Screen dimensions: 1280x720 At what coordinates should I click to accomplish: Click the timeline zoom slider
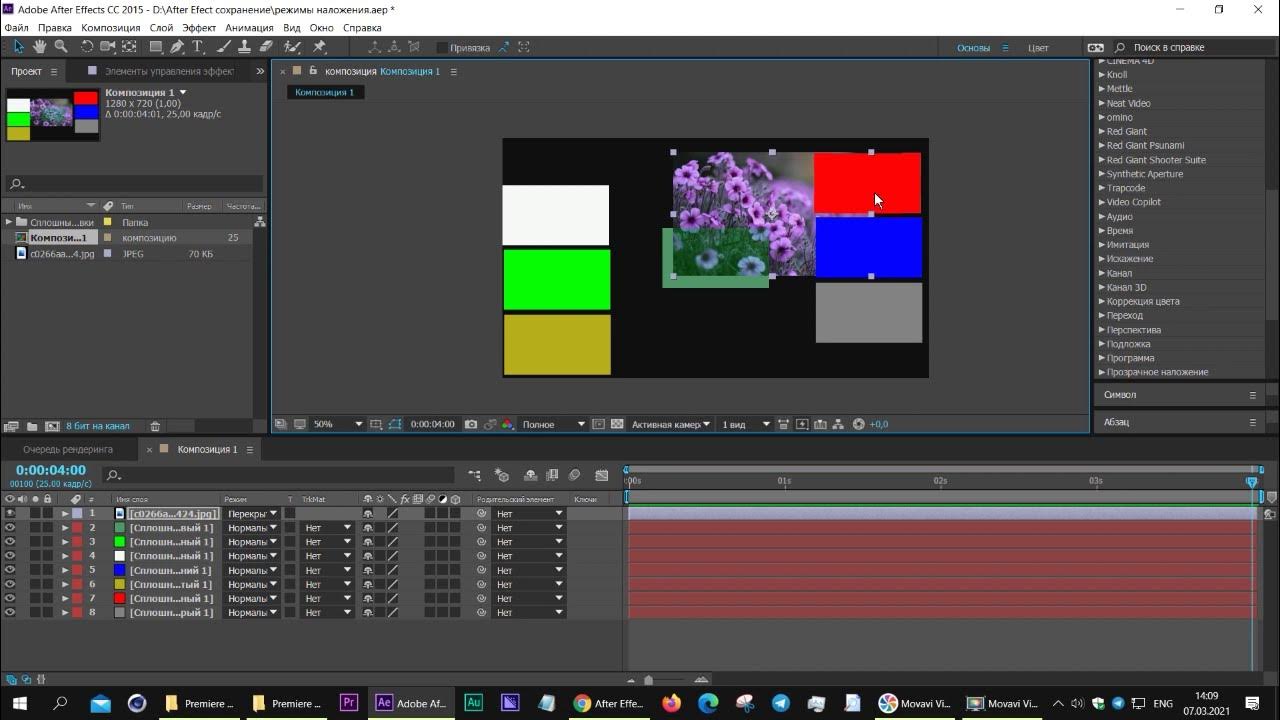click(648, 680)
